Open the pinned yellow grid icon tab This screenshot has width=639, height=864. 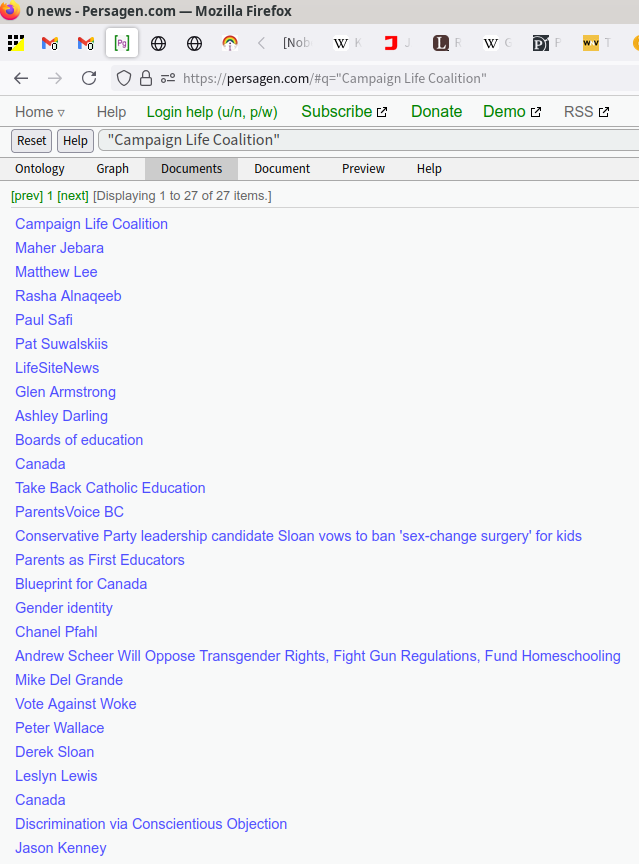[16, 43]
